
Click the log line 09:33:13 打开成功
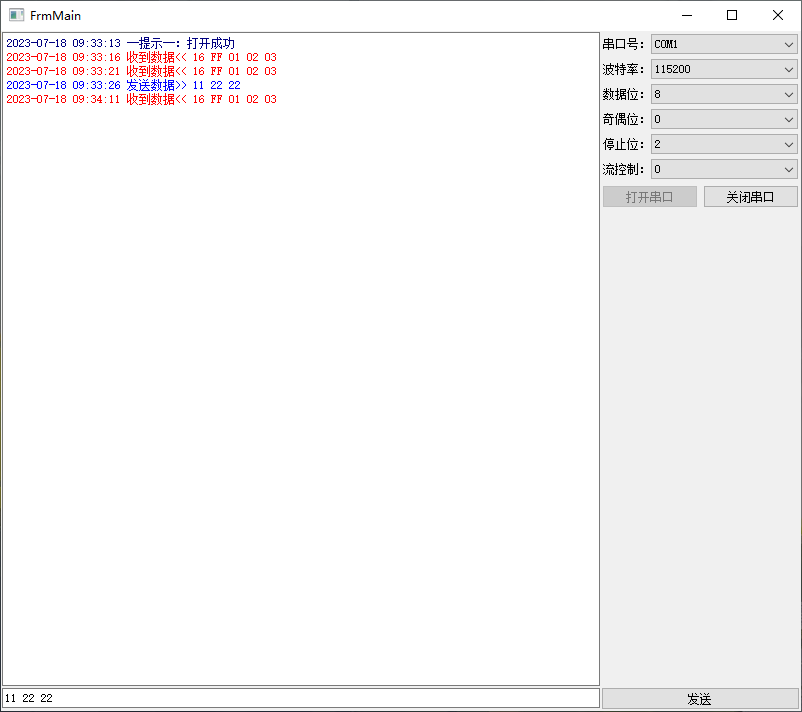121,43
